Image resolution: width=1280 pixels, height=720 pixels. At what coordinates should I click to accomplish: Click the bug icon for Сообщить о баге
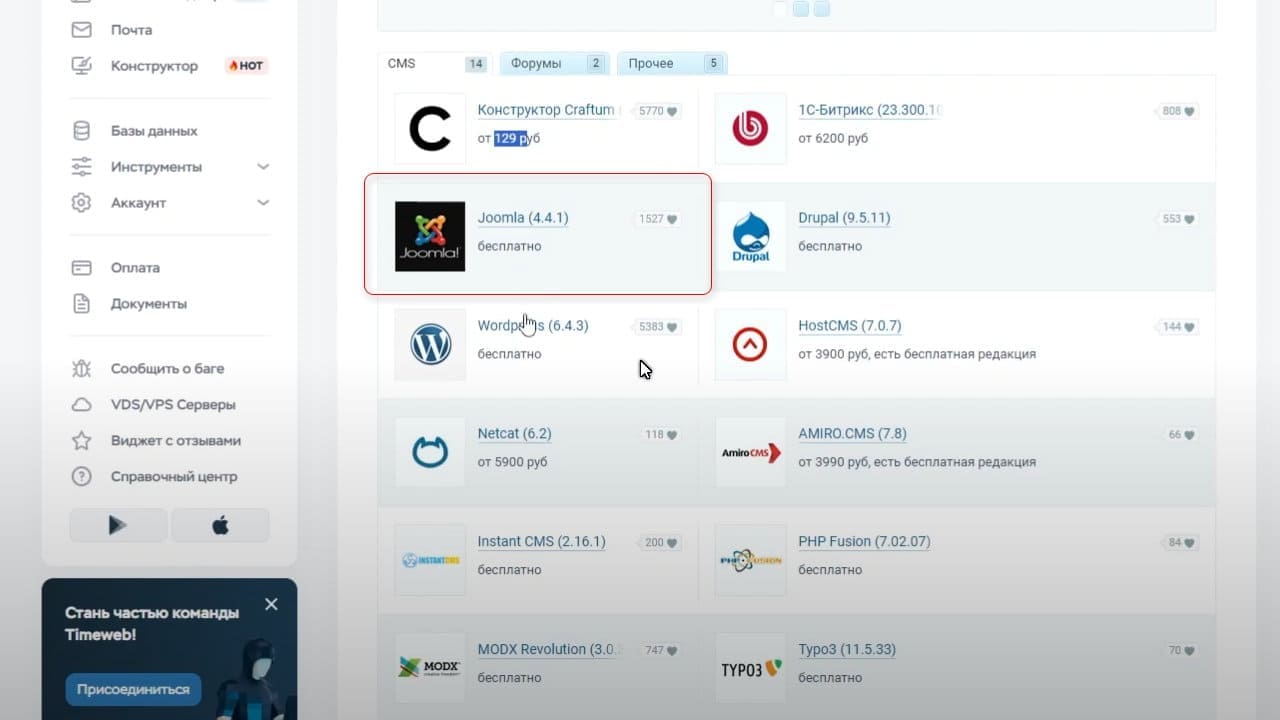pyautogui.click(x=82, y=369)
